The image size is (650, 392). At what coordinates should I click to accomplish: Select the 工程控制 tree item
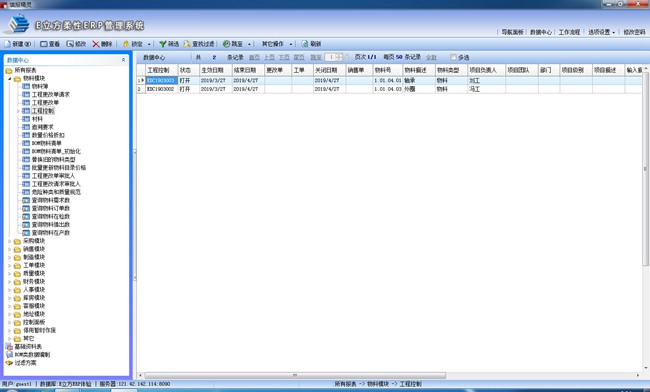pyautogui.click(x=43, y=111)
